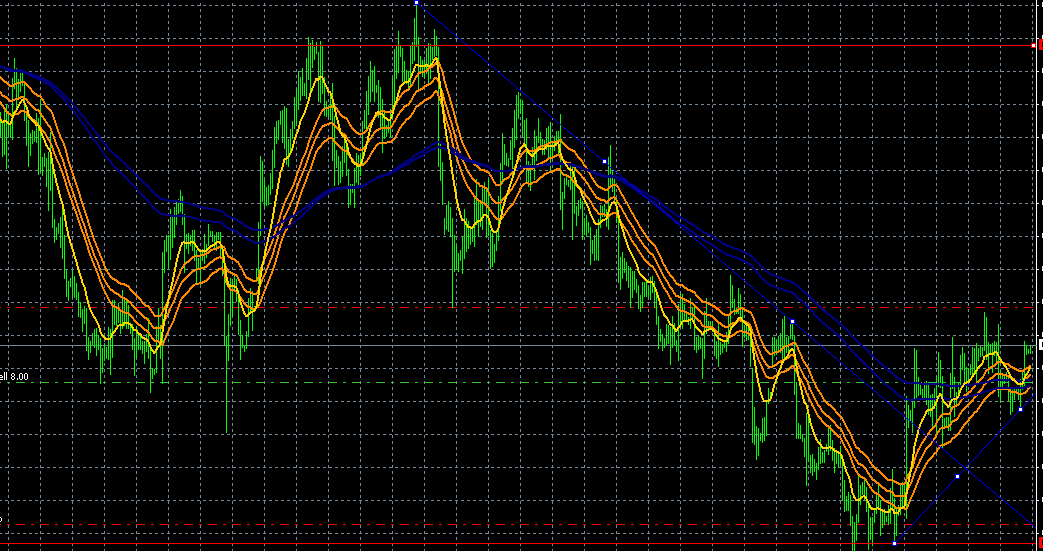Click the current price marker on the grey line
This screenshot has height=551, width=1043.
[x=1040, y=345]
